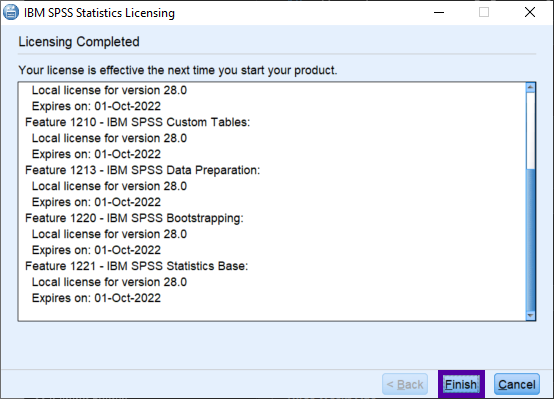
Task: Click the vertical scrollbar thumb
Action: point(530,240)
